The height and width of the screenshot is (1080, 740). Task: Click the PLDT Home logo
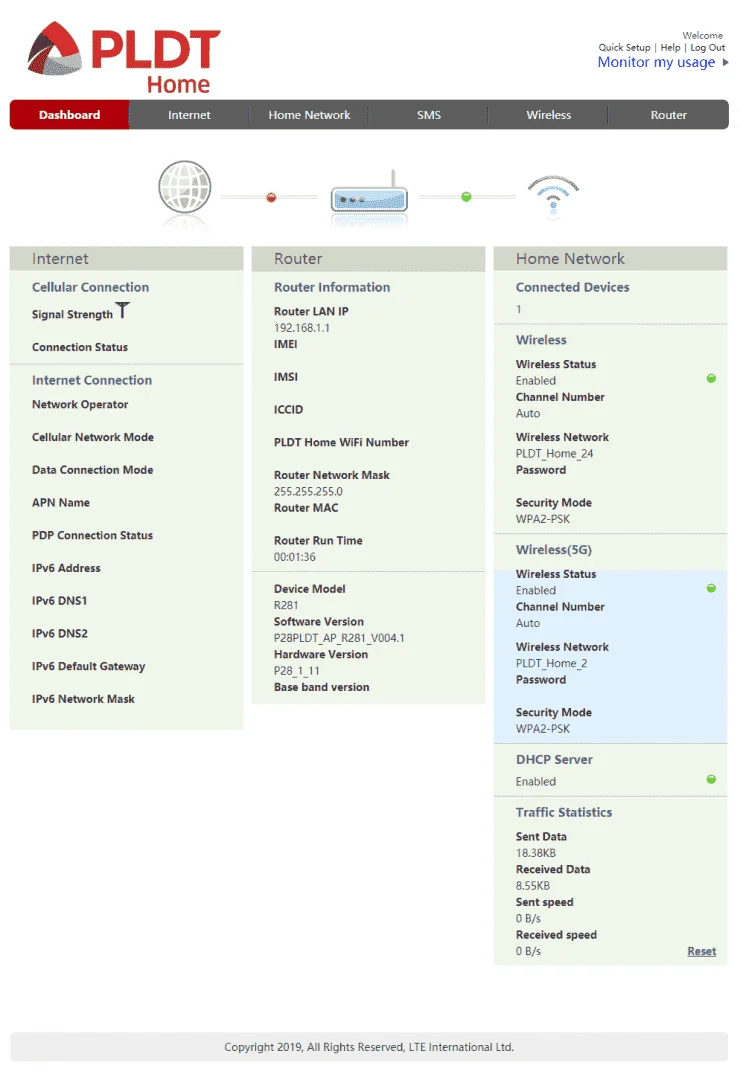[124, 58]
